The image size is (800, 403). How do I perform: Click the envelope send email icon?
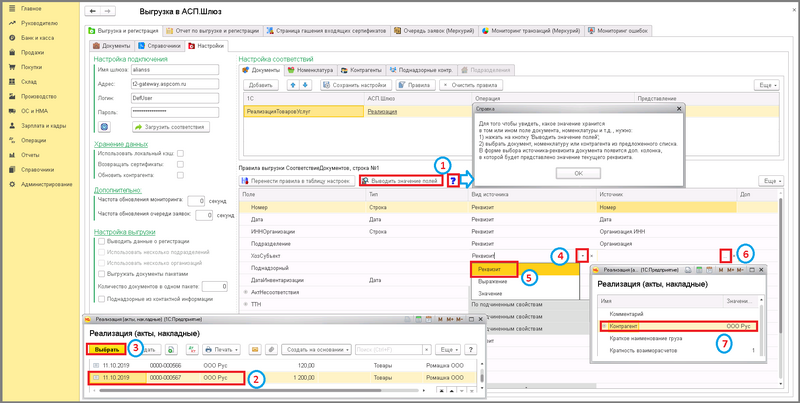[x=255, y=349]
